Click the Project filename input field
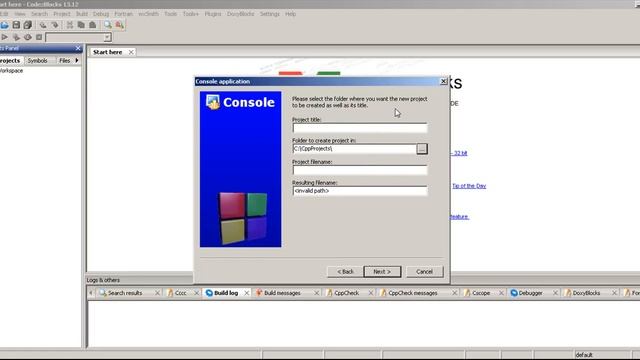This screenshot has width=640, height=360. coord(360,170)
